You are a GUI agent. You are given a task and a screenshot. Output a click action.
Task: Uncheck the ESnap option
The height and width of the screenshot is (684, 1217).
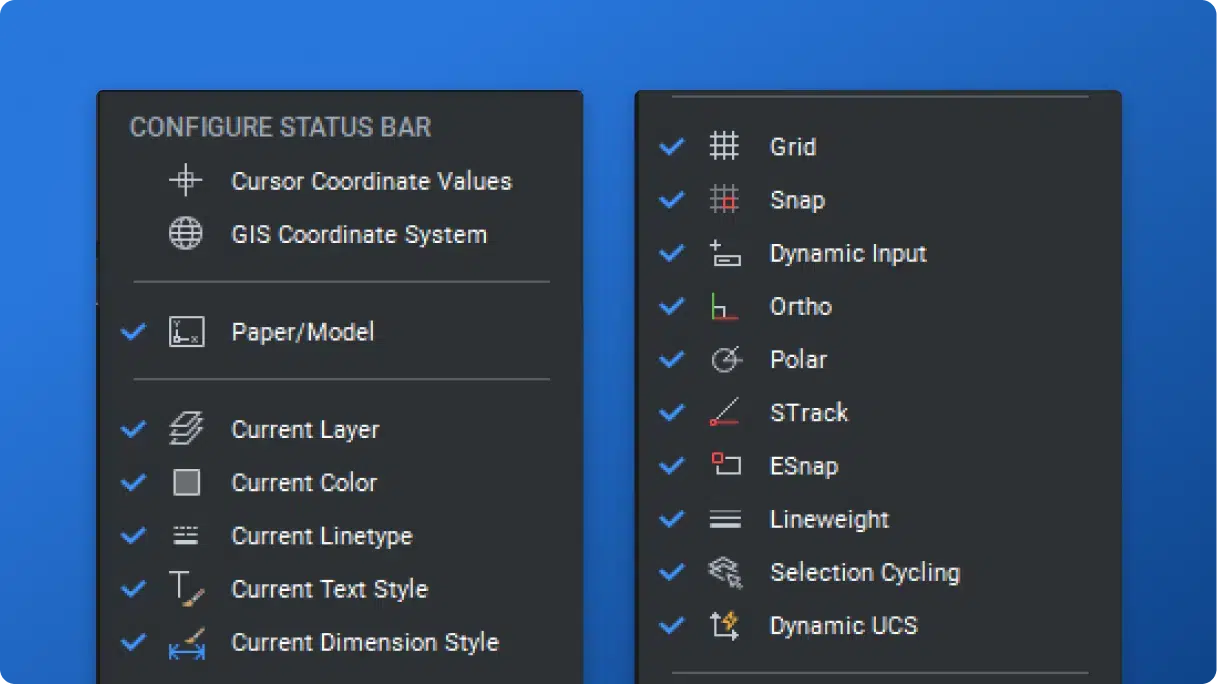tap(671, 465)
